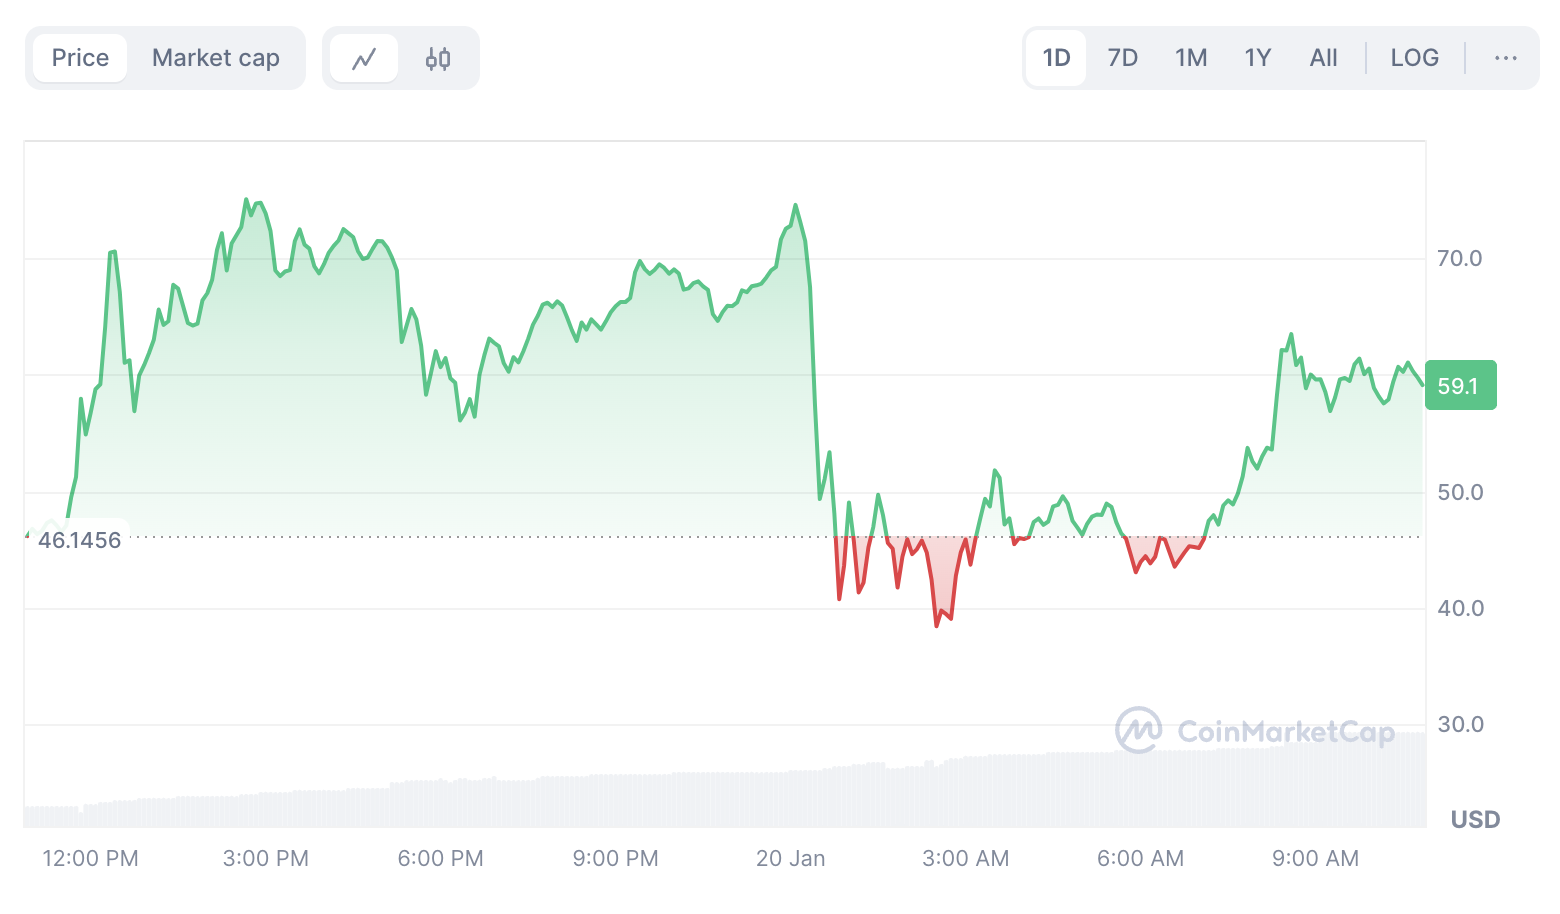Switch to the Market cap tab
The width and height of the screenshot is (1560, 914).
click(216, 58)
